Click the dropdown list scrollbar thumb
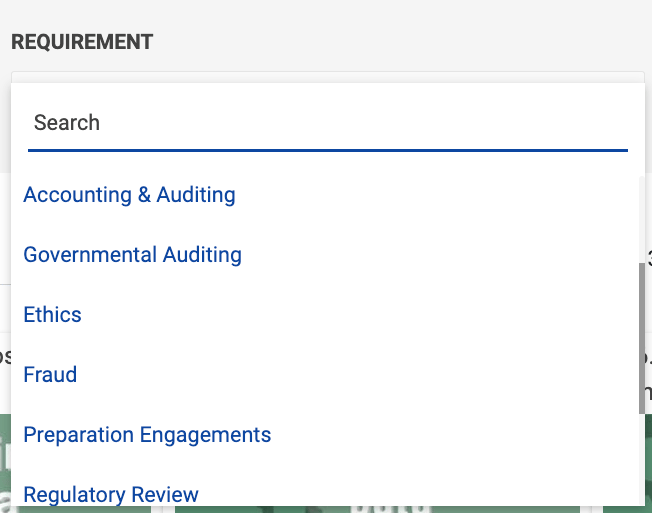652x513 pixels. point(641,337)
